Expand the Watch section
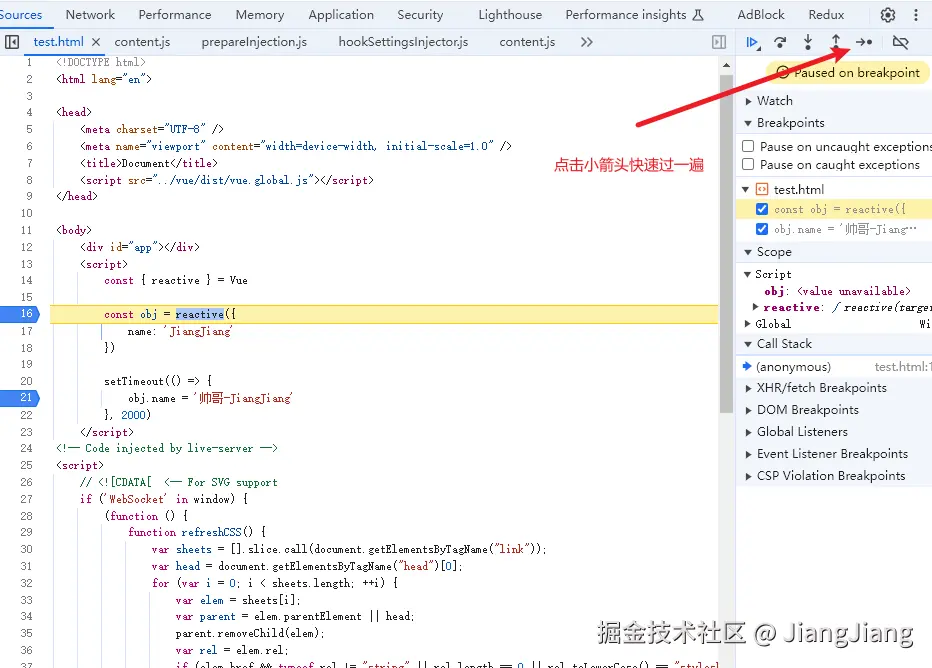The width and height of the screenshot is (932, 668). [x=748, y=101]
